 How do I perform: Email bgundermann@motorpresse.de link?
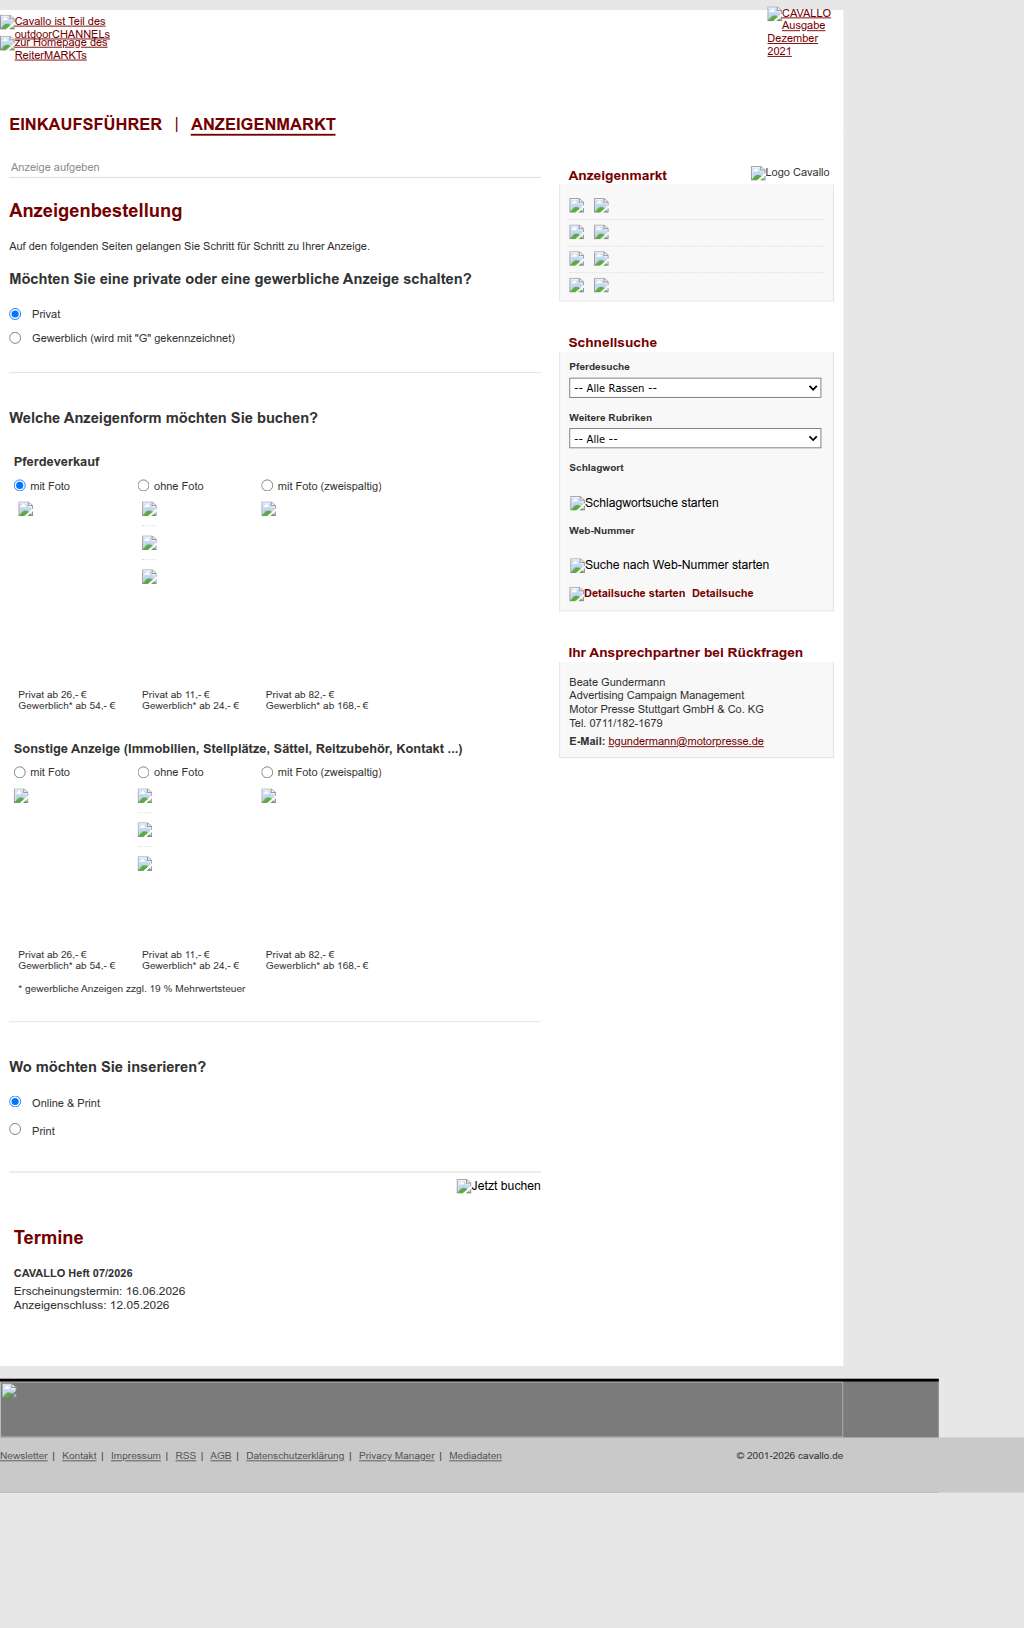tap(685, 742)
